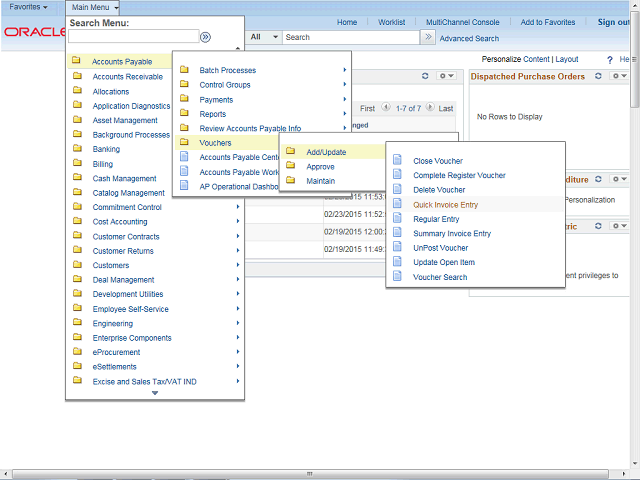Viewport: 640px width, 480px height.
Task: Open the All search category dropdown
Action: point(264,37)
